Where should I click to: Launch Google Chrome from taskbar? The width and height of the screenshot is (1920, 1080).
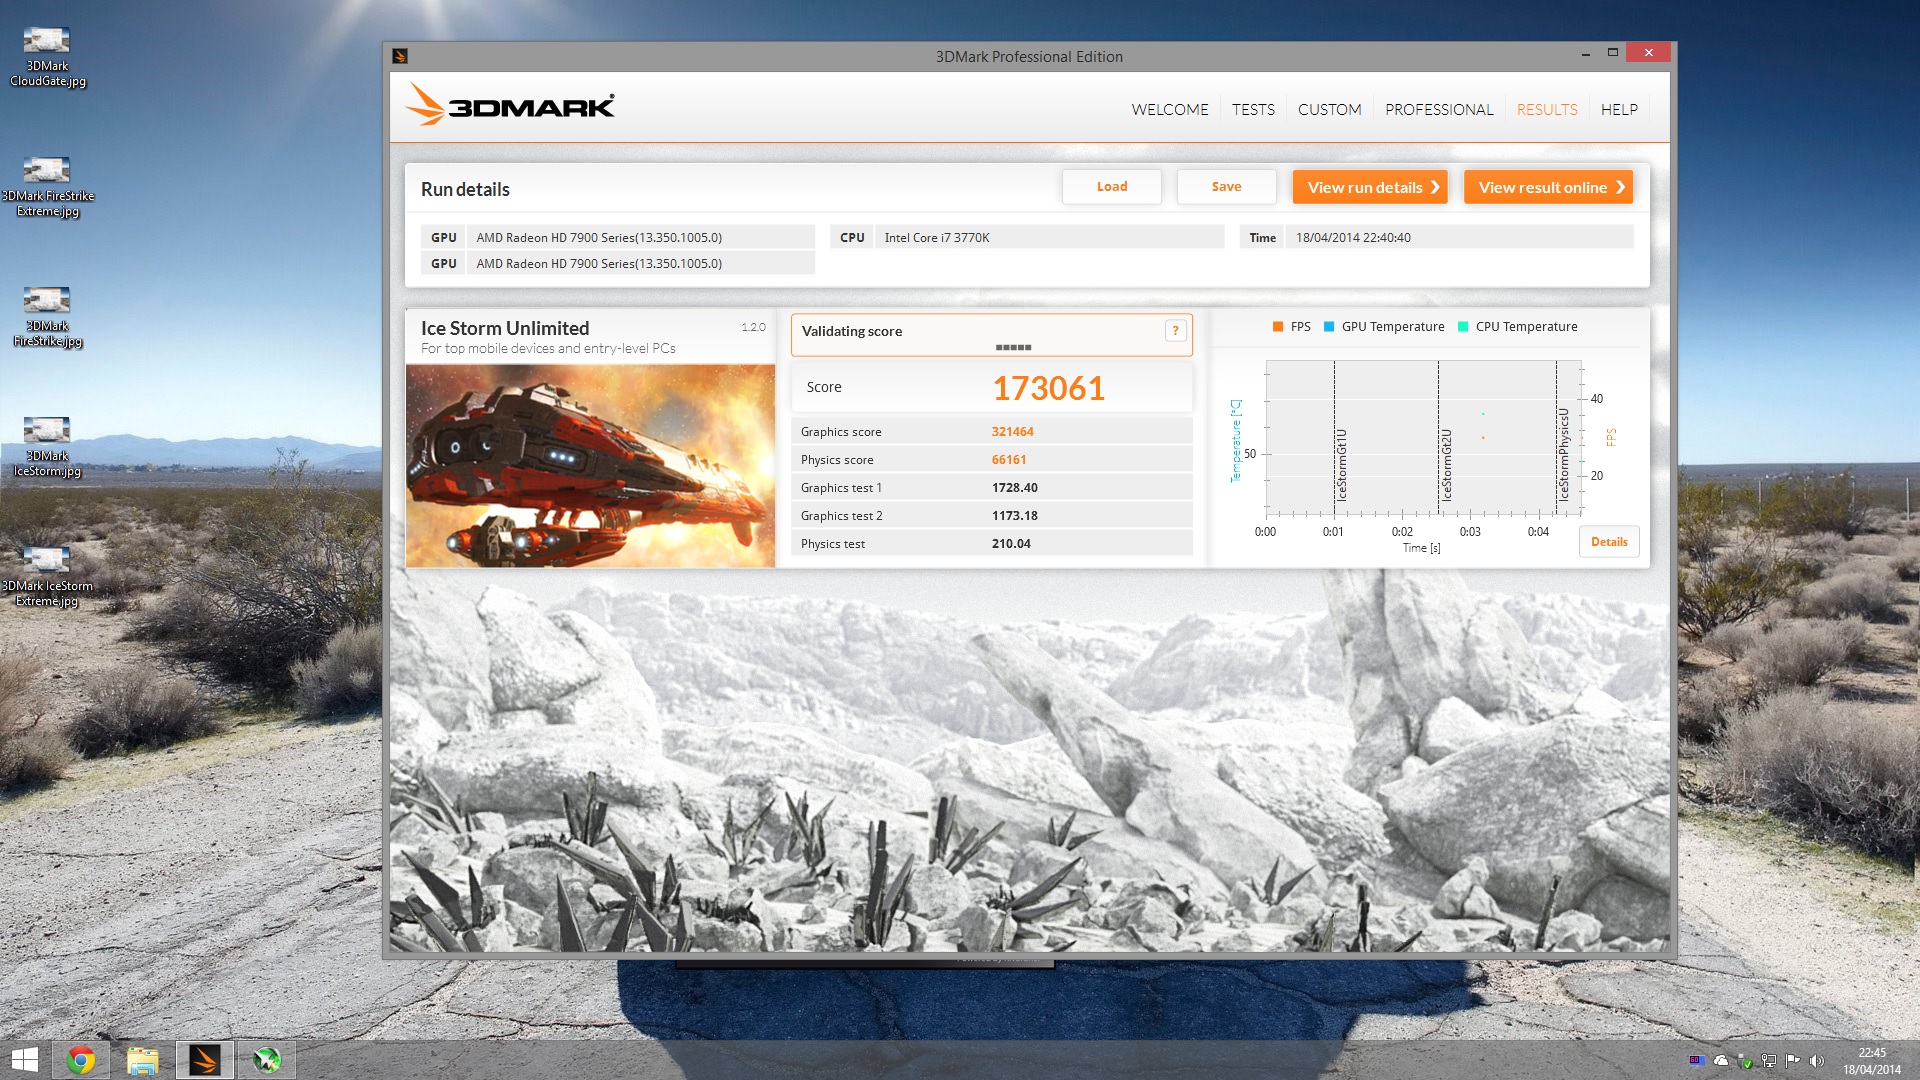[x=81, y=1060]
